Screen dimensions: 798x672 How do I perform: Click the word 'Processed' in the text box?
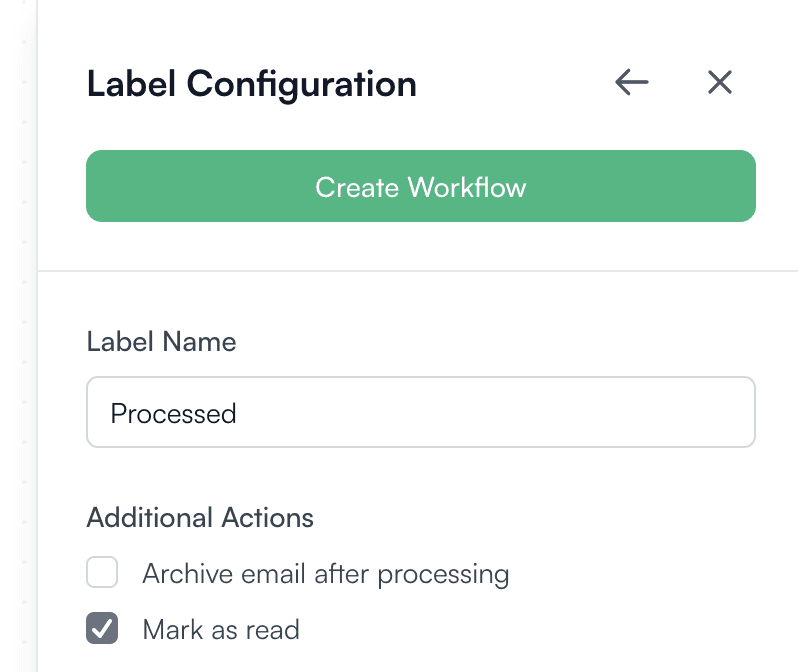173,413
